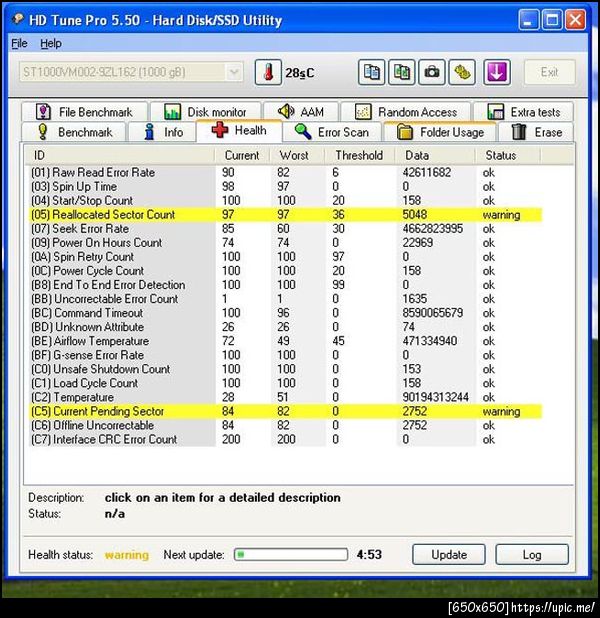Minimize the HD Tune Pro window
The height and width of the screenshot is (618, 600).
[x=528, y=20]
